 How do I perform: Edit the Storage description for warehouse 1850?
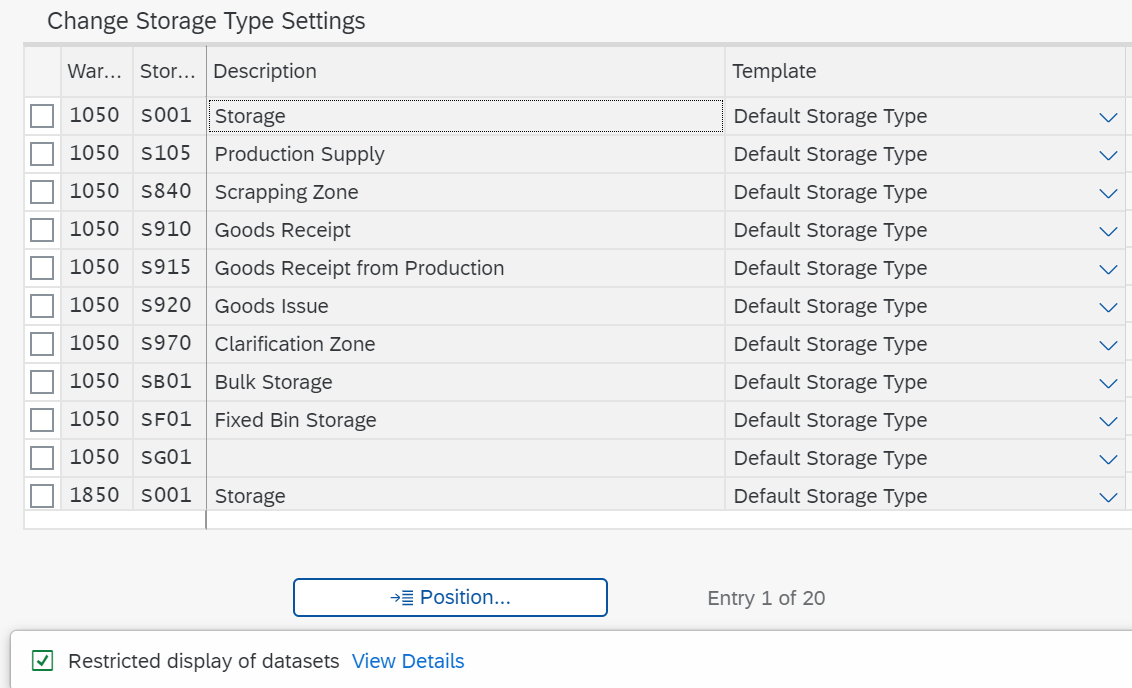pyautogui.click(x=466, y=496)
